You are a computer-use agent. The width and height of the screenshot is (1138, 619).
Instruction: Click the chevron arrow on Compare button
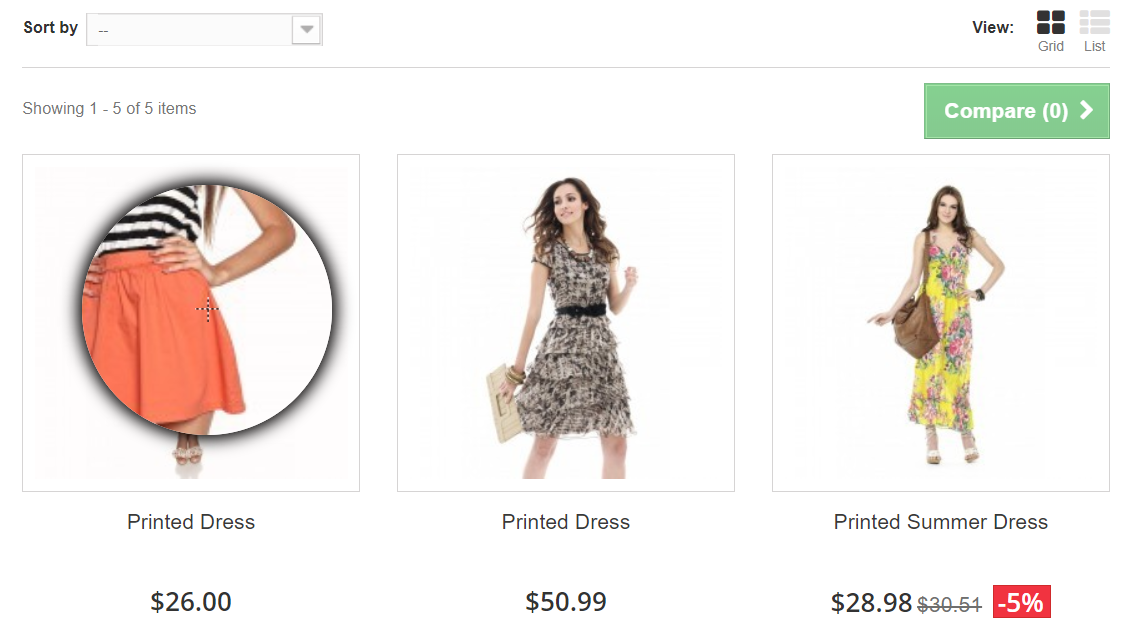pyautogui.click(x=1086, y=111)
